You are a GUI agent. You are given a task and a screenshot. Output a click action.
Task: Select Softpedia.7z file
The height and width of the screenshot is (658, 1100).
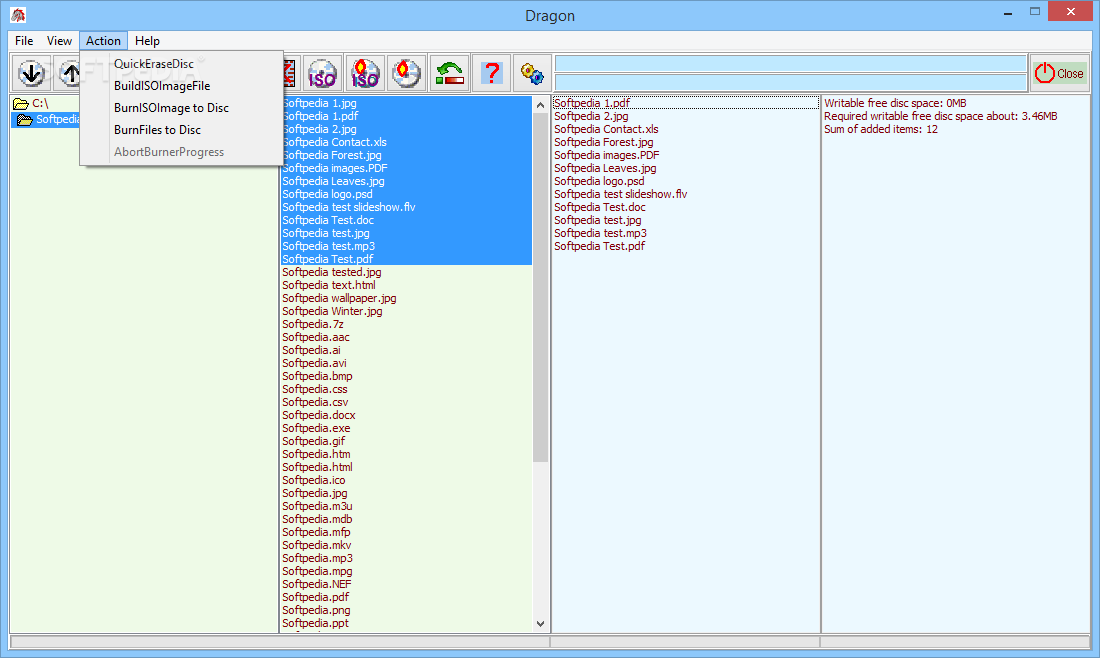pyautogui.click(x=313, y=324)
